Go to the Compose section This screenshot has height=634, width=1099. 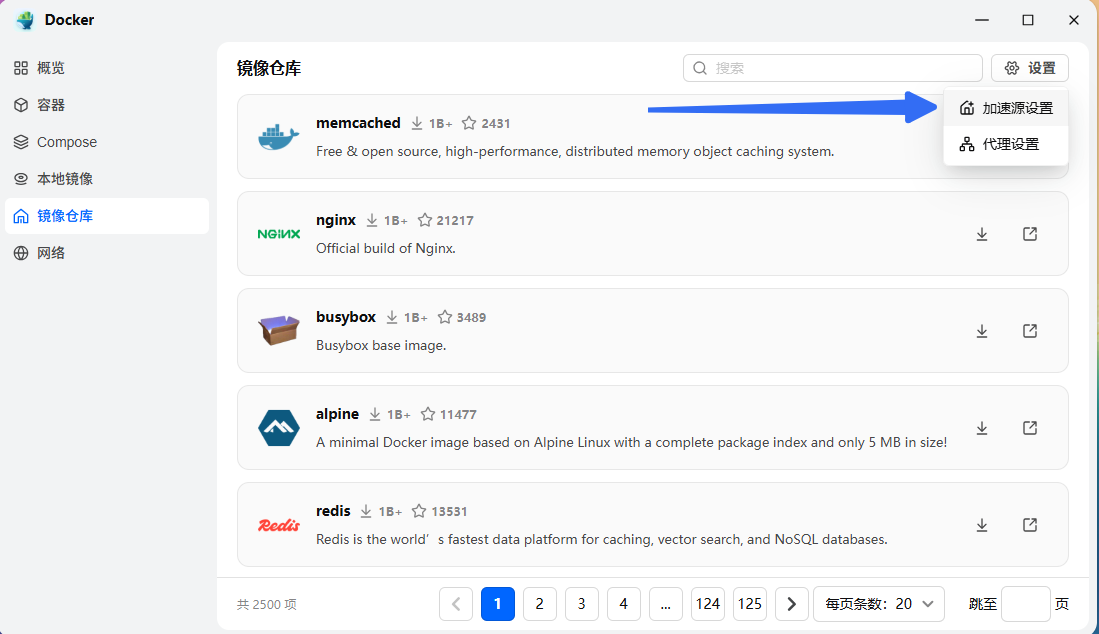click(x=107, y=142)
